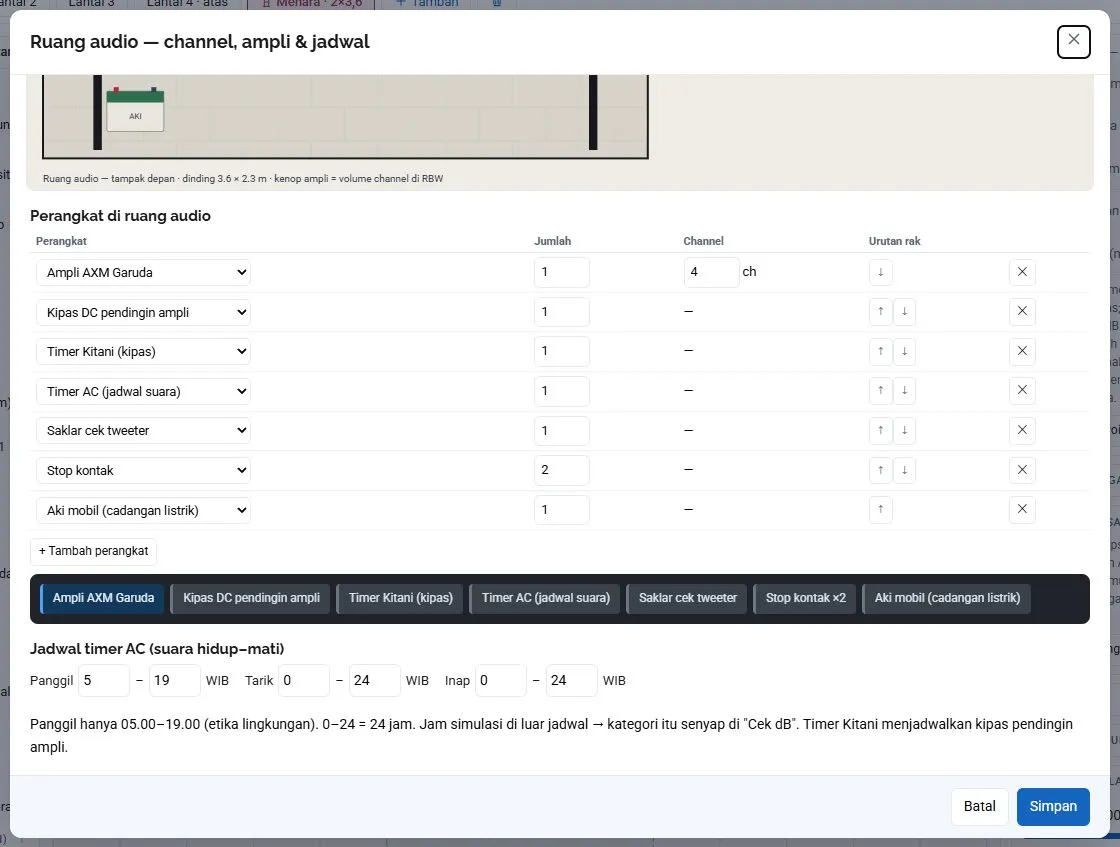The image size is (1120, 847).
Task: Select the Timer AC (jadwal suara) chip
Action: [545, 598]
